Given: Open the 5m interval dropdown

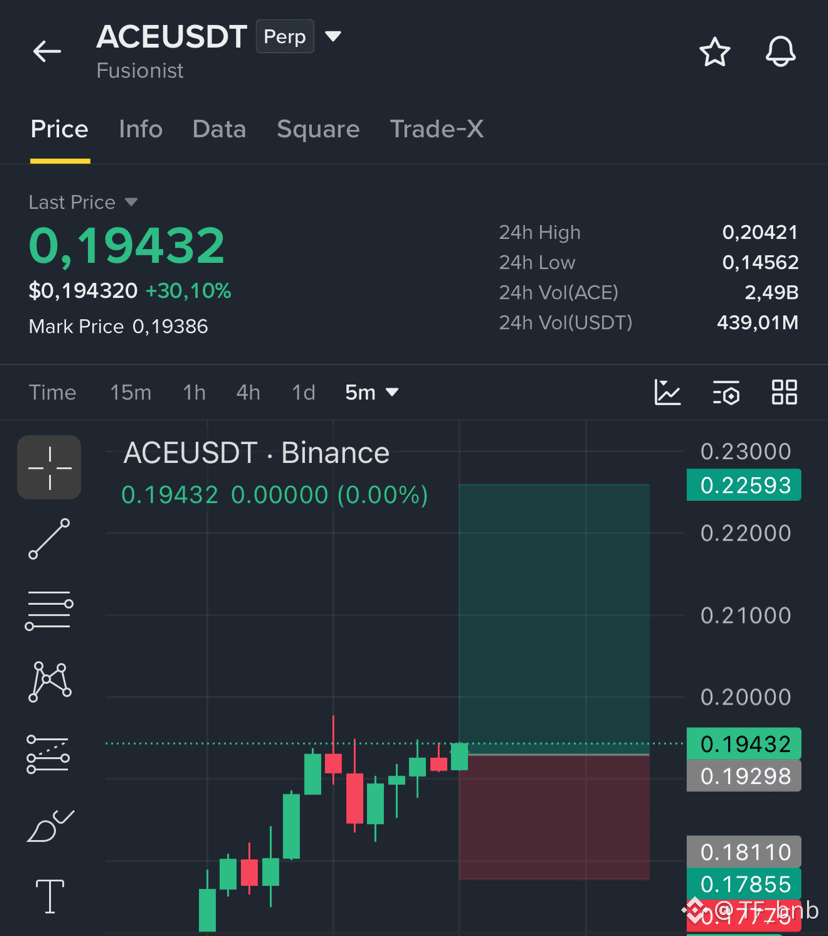Looking at the screenshot, I should (x=371, y=393).
